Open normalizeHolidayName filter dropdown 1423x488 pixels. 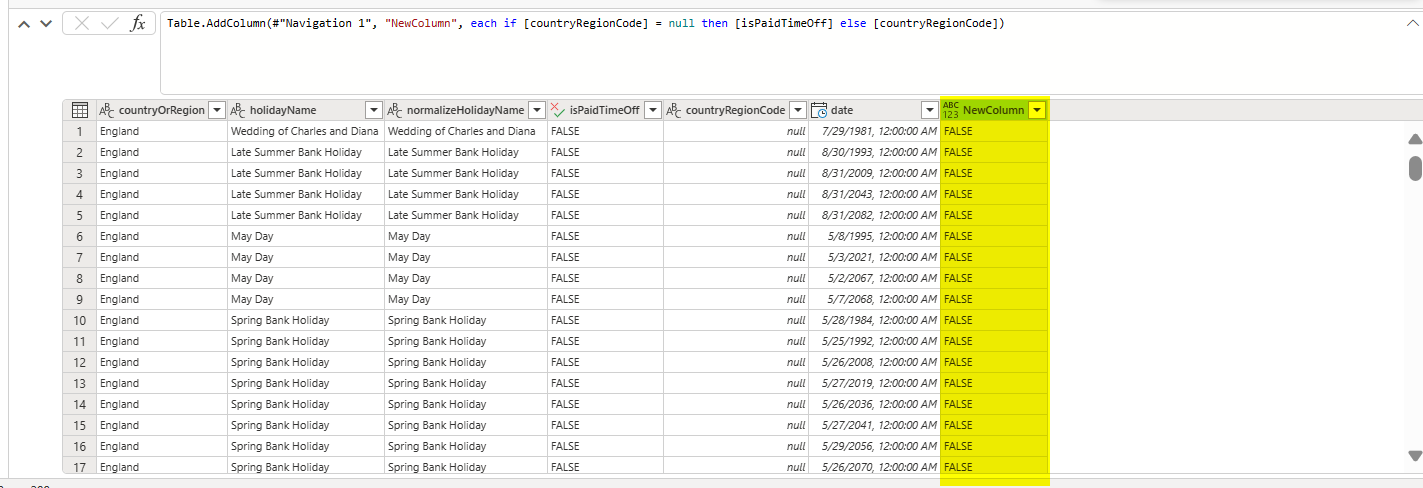coord(537,110)
